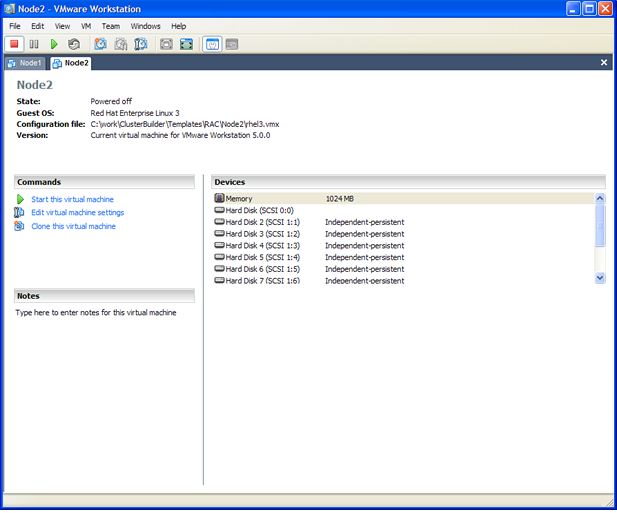Select Hard Disk 5 (SCSI 1:4) label
Image resolution: width=617 pixels, height=513 pixels.
coord(262,257)
